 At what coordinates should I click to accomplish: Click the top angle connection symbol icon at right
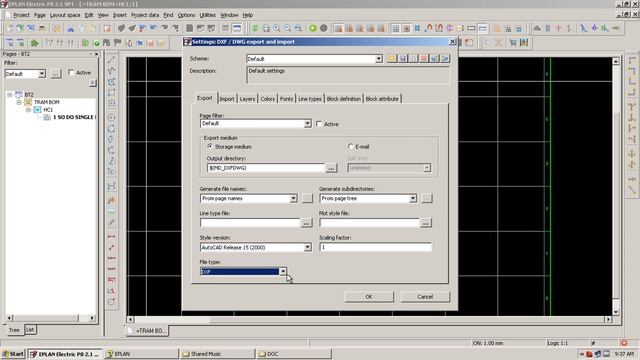click(632, 60)
